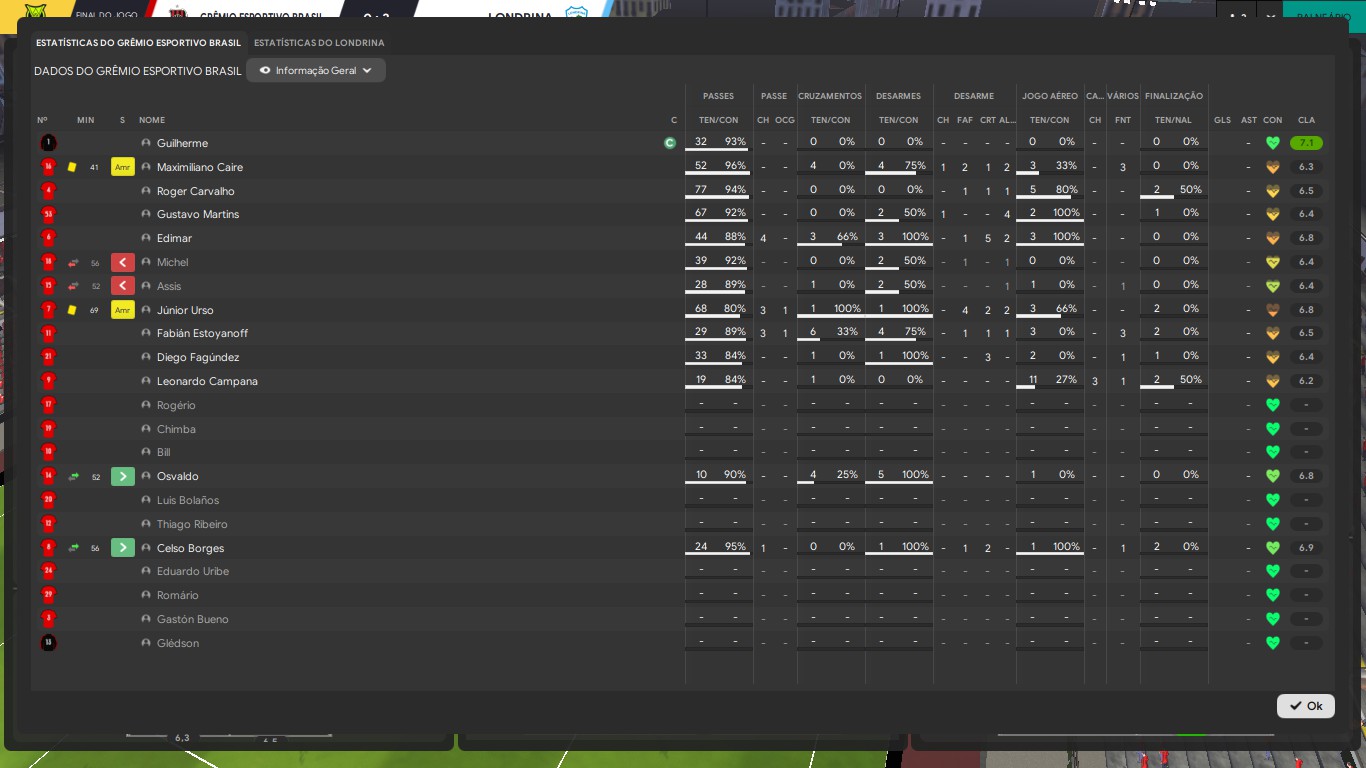Click Júnior Urso's condition heart icon
This screenshot has width=1366, height=768.
(1273, 310)
